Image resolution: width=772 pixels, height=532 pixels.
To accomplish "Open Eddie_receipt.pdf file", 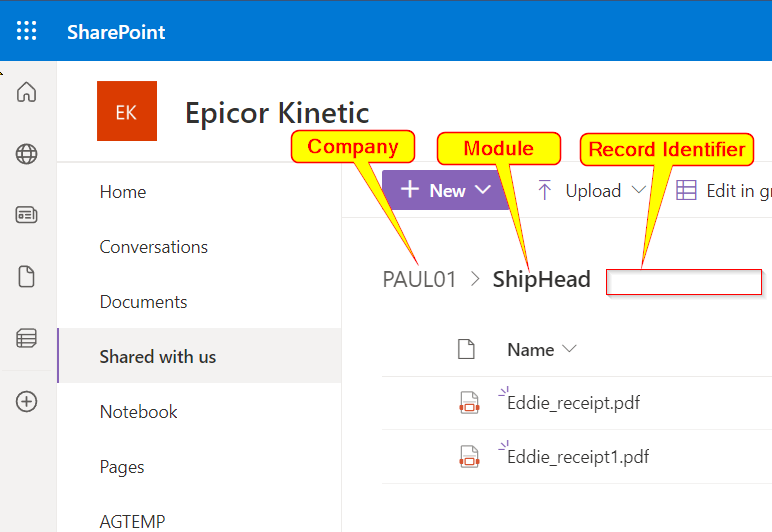I will click(x=573, y=403).
